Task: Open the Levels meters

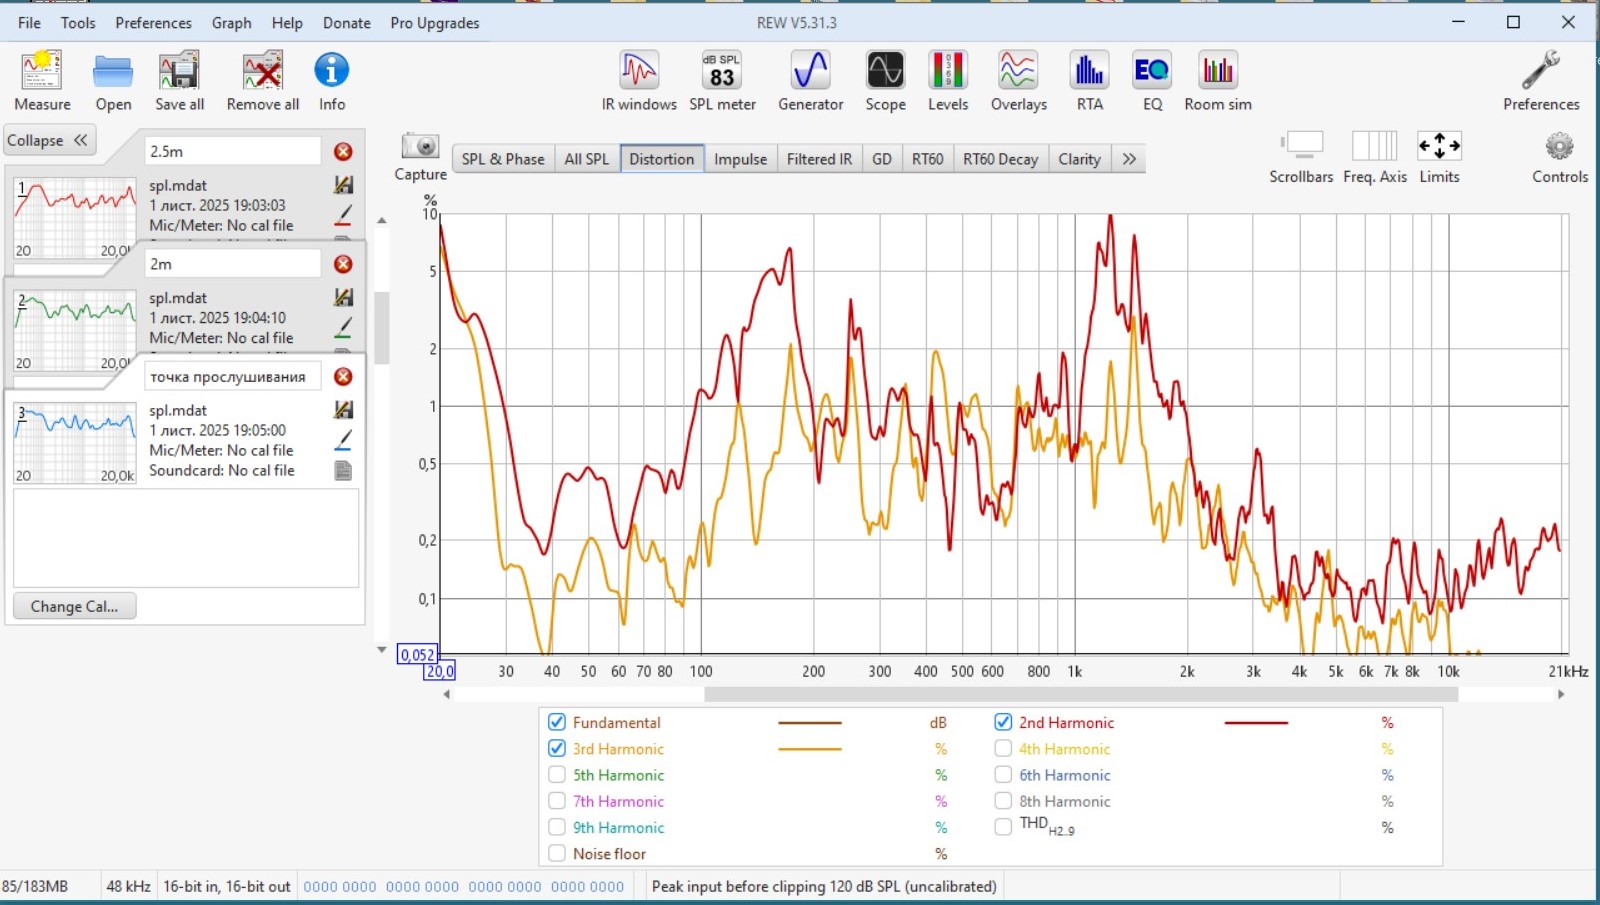Action: [948, 80]
